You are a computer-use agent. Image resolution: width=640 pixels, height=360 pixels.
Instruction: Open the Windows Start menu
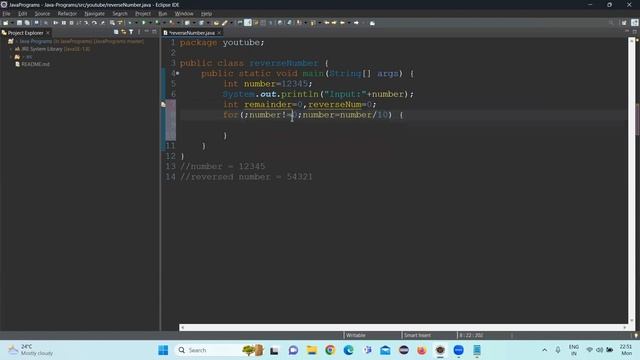[x=163, y=350]
